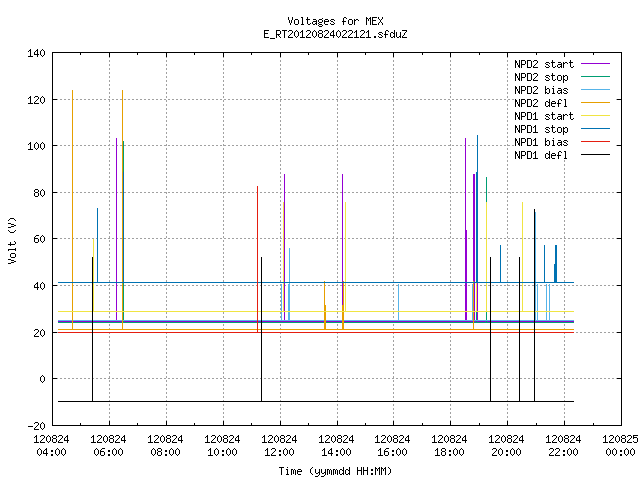
Task: Click the y-axis tick value 140
Action: (36, 53)
